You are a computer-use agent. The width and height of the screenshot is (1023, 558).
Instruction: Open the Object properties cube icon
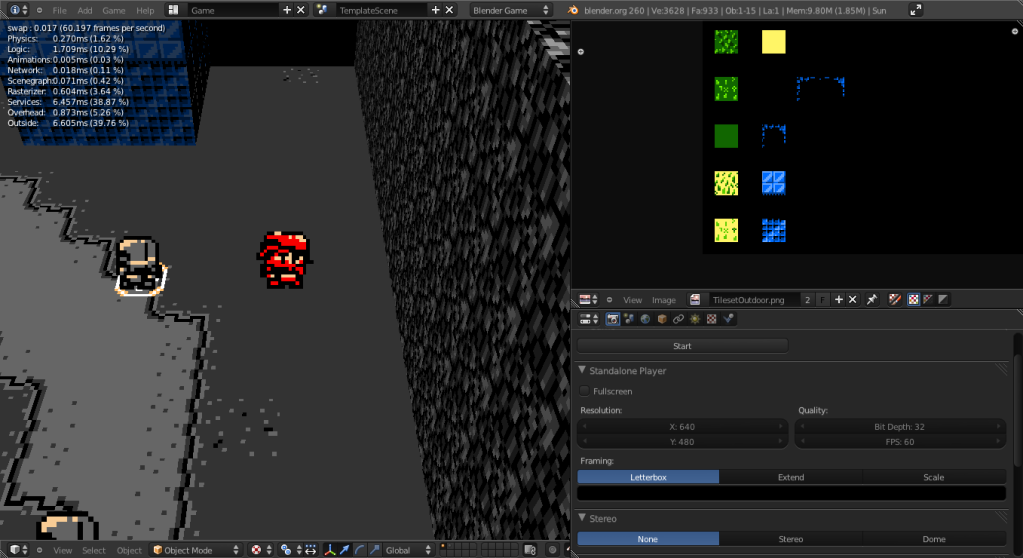tap(661, 319)
